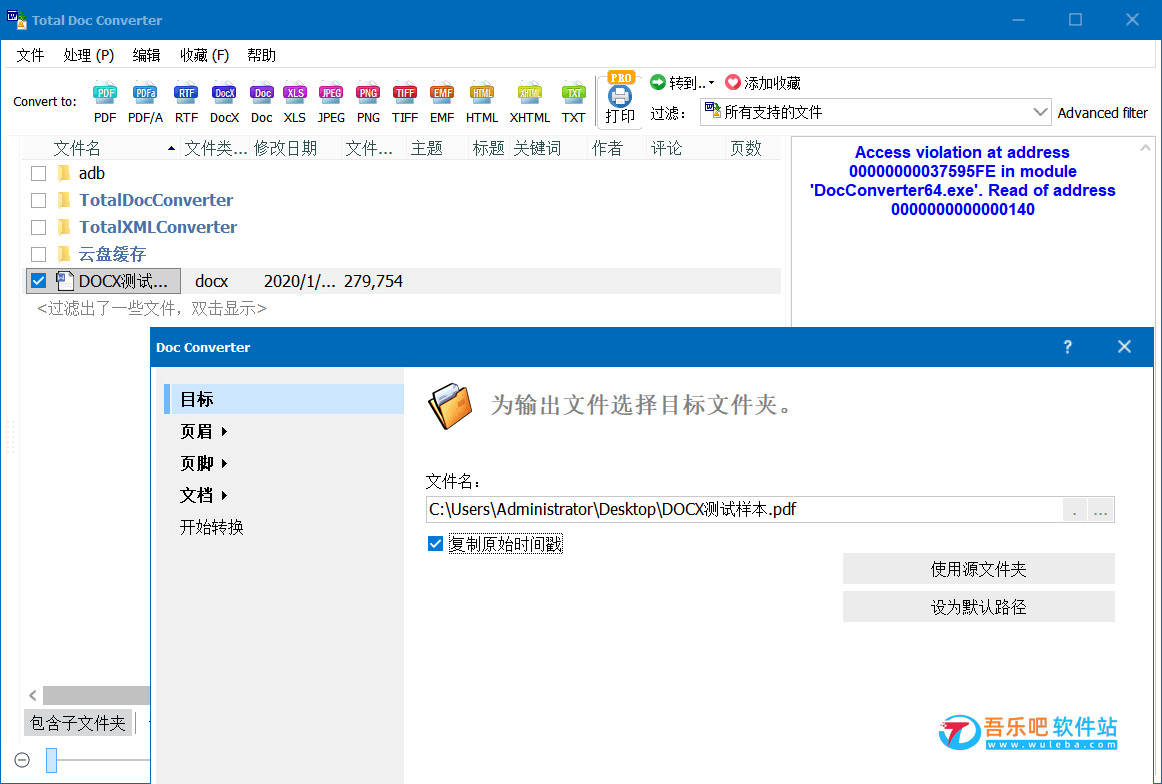Choose JPEG output format icon
This screenshot has width=1162, height=784.
[331, 102]
